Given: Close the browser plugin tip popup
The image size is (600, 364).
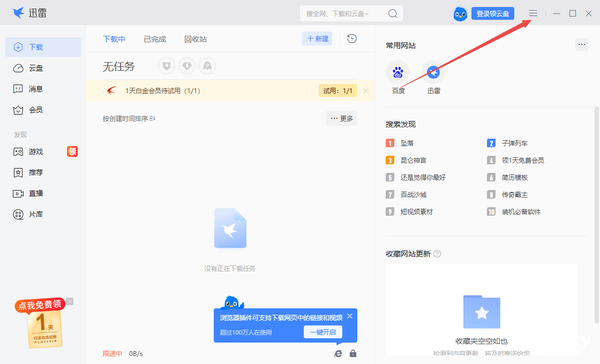Looking at the screenshot, I should pyautogui.click(x=350, y=316).
